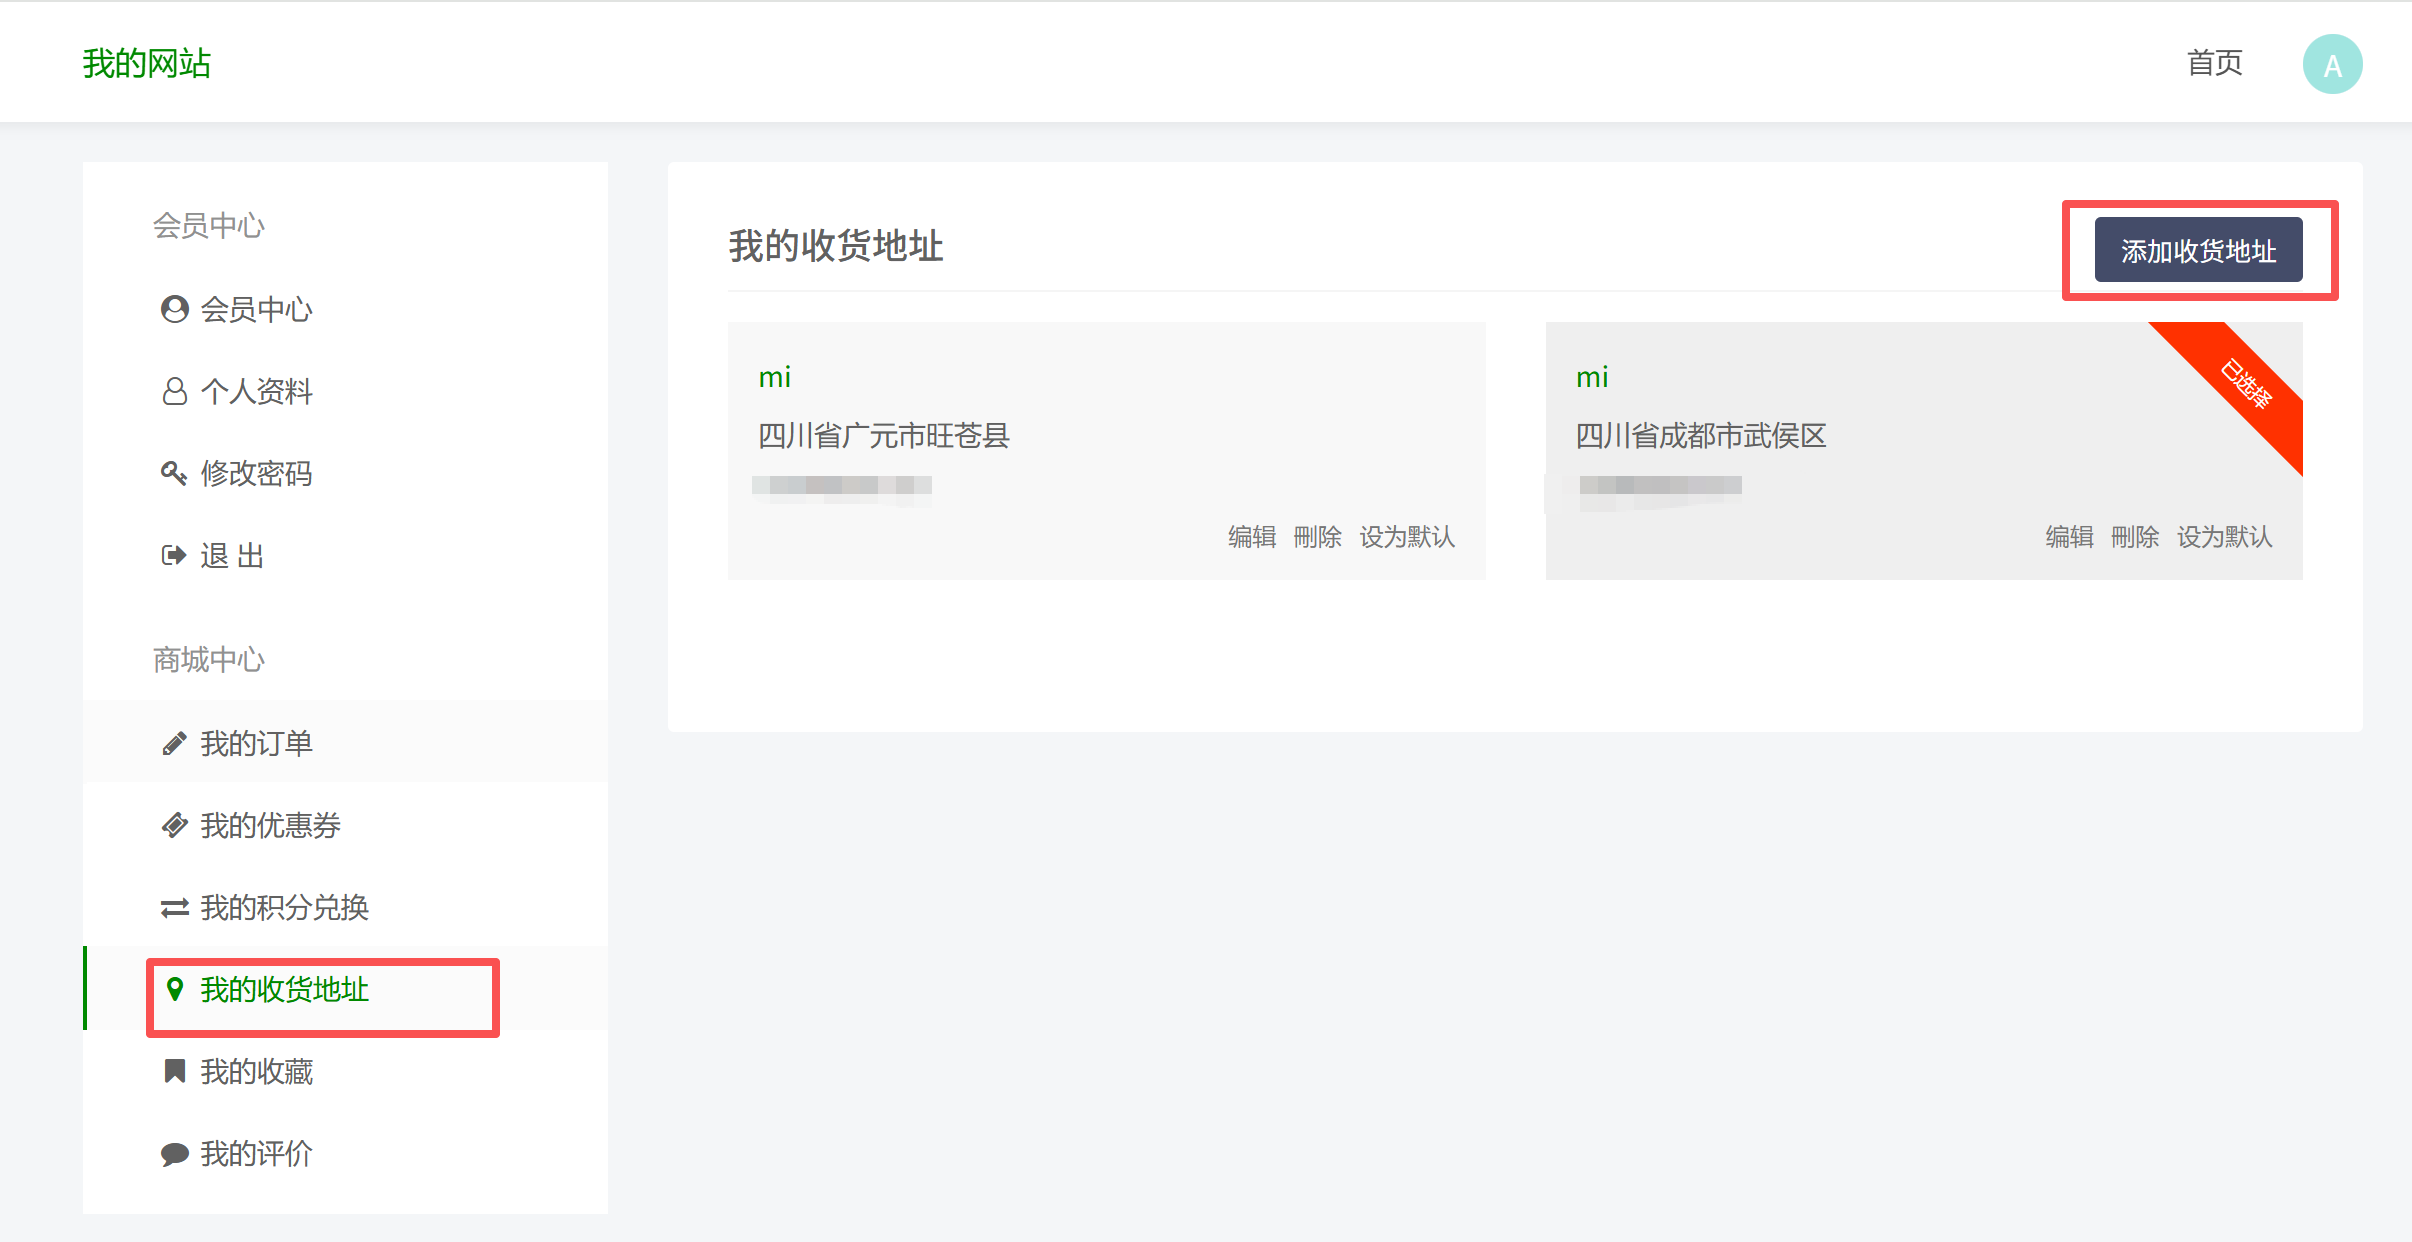This screenshot has height=1242, width=2412.
Task: Click the 个人资料 person icon
Action: tap(175, 391)
